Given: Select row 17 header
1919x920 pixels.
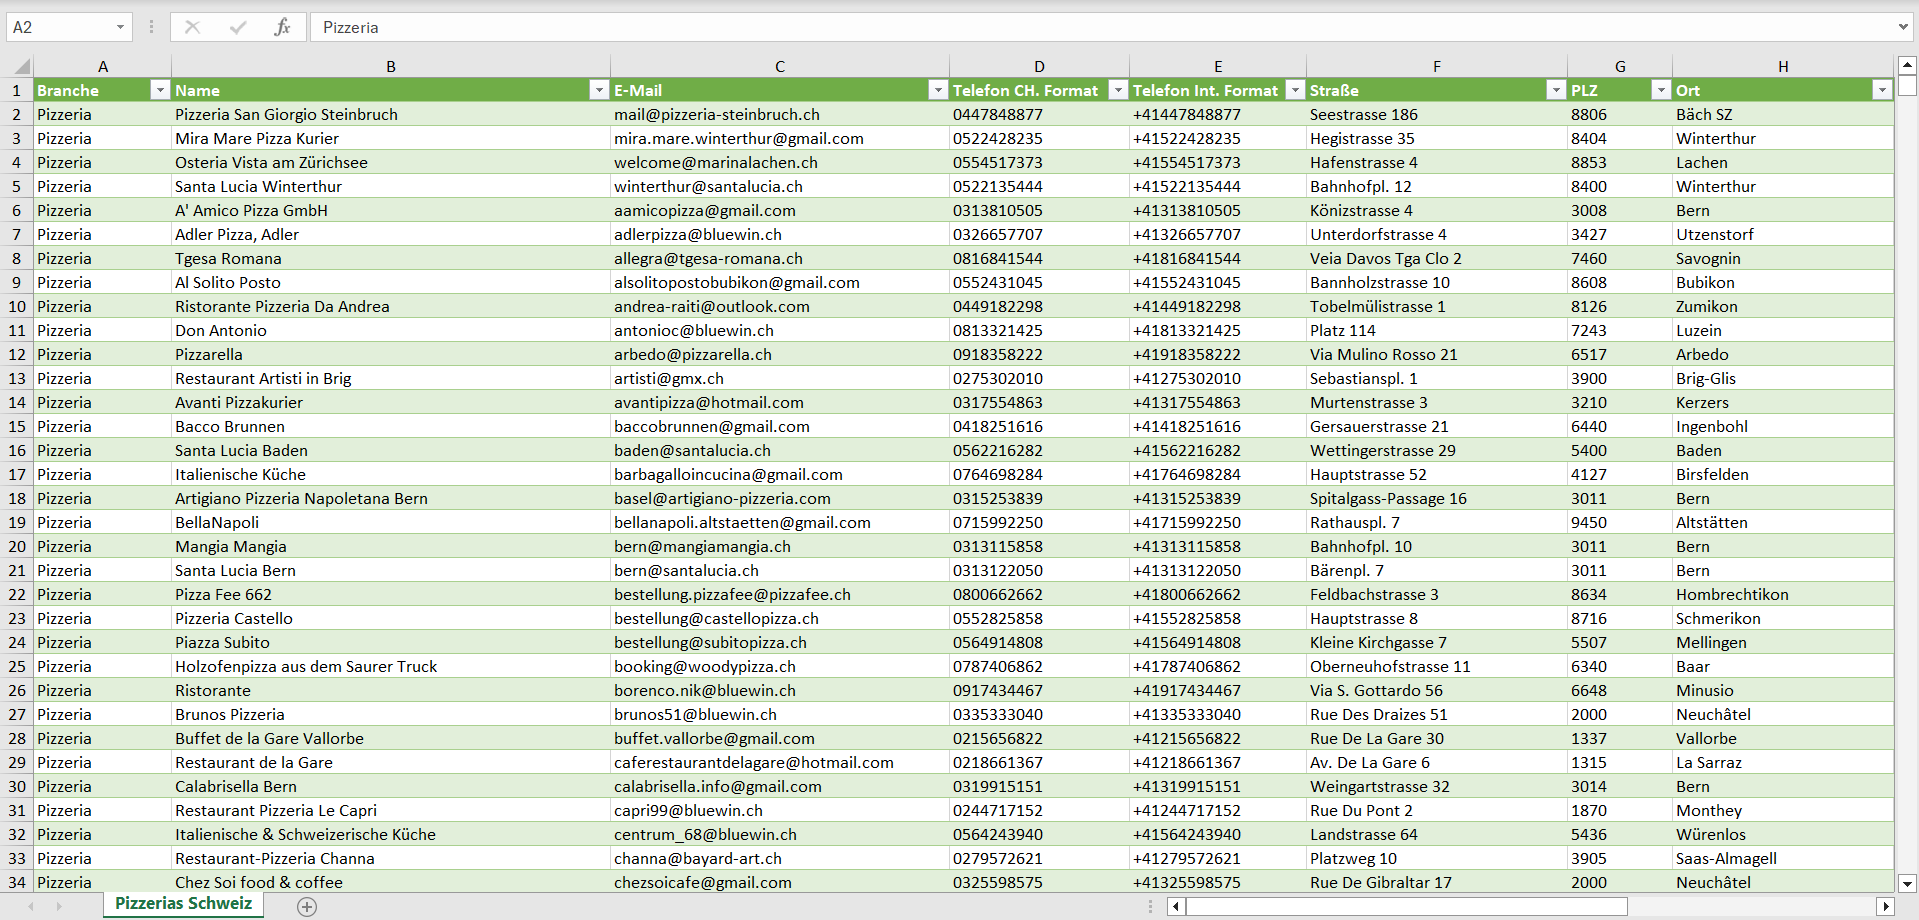Looking at the screenshot, I should [17, 474].
